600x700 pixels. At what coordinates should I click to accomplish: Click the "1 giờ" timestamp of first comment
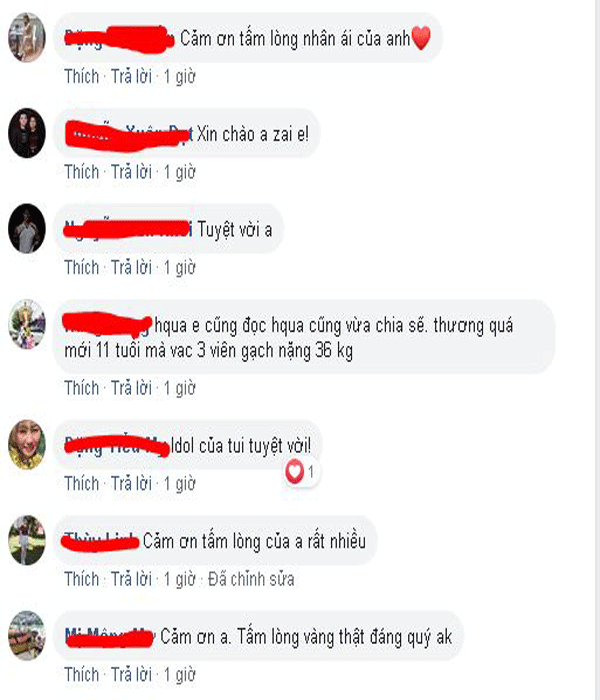[x=179, y=76]
